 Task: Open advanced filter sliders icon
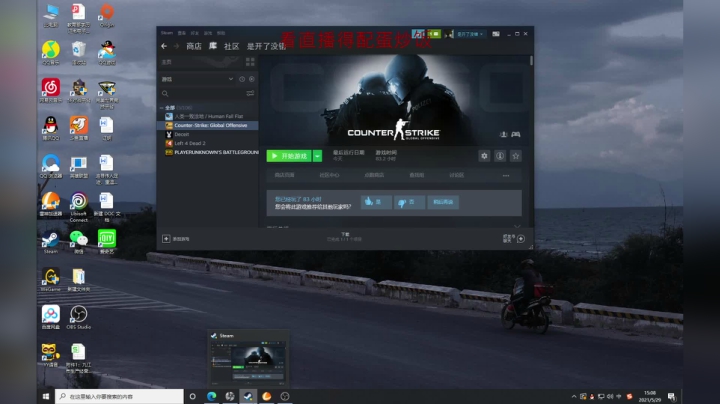(x=250, y=93)
